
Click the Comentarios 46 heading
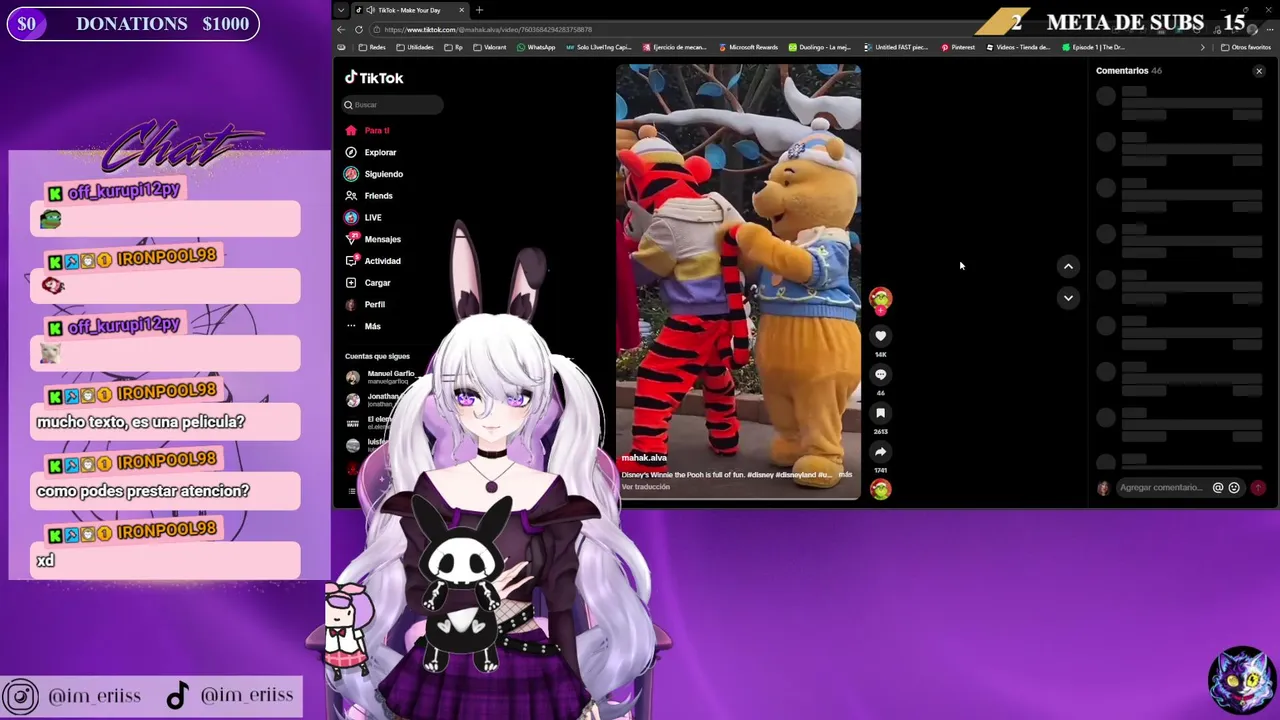tap(1128, 71)
